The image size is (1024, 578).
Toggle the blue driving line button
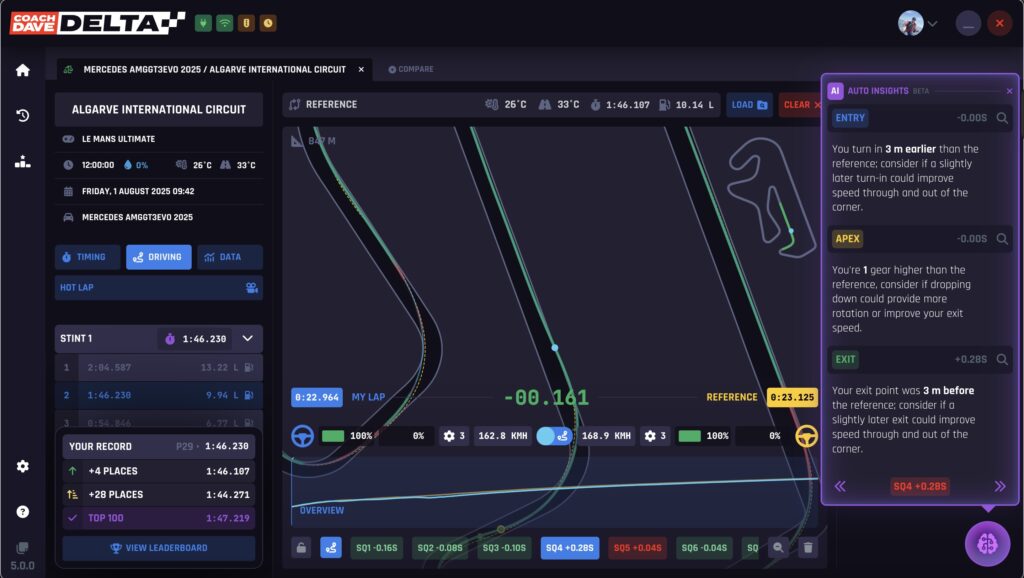(330, 547)
